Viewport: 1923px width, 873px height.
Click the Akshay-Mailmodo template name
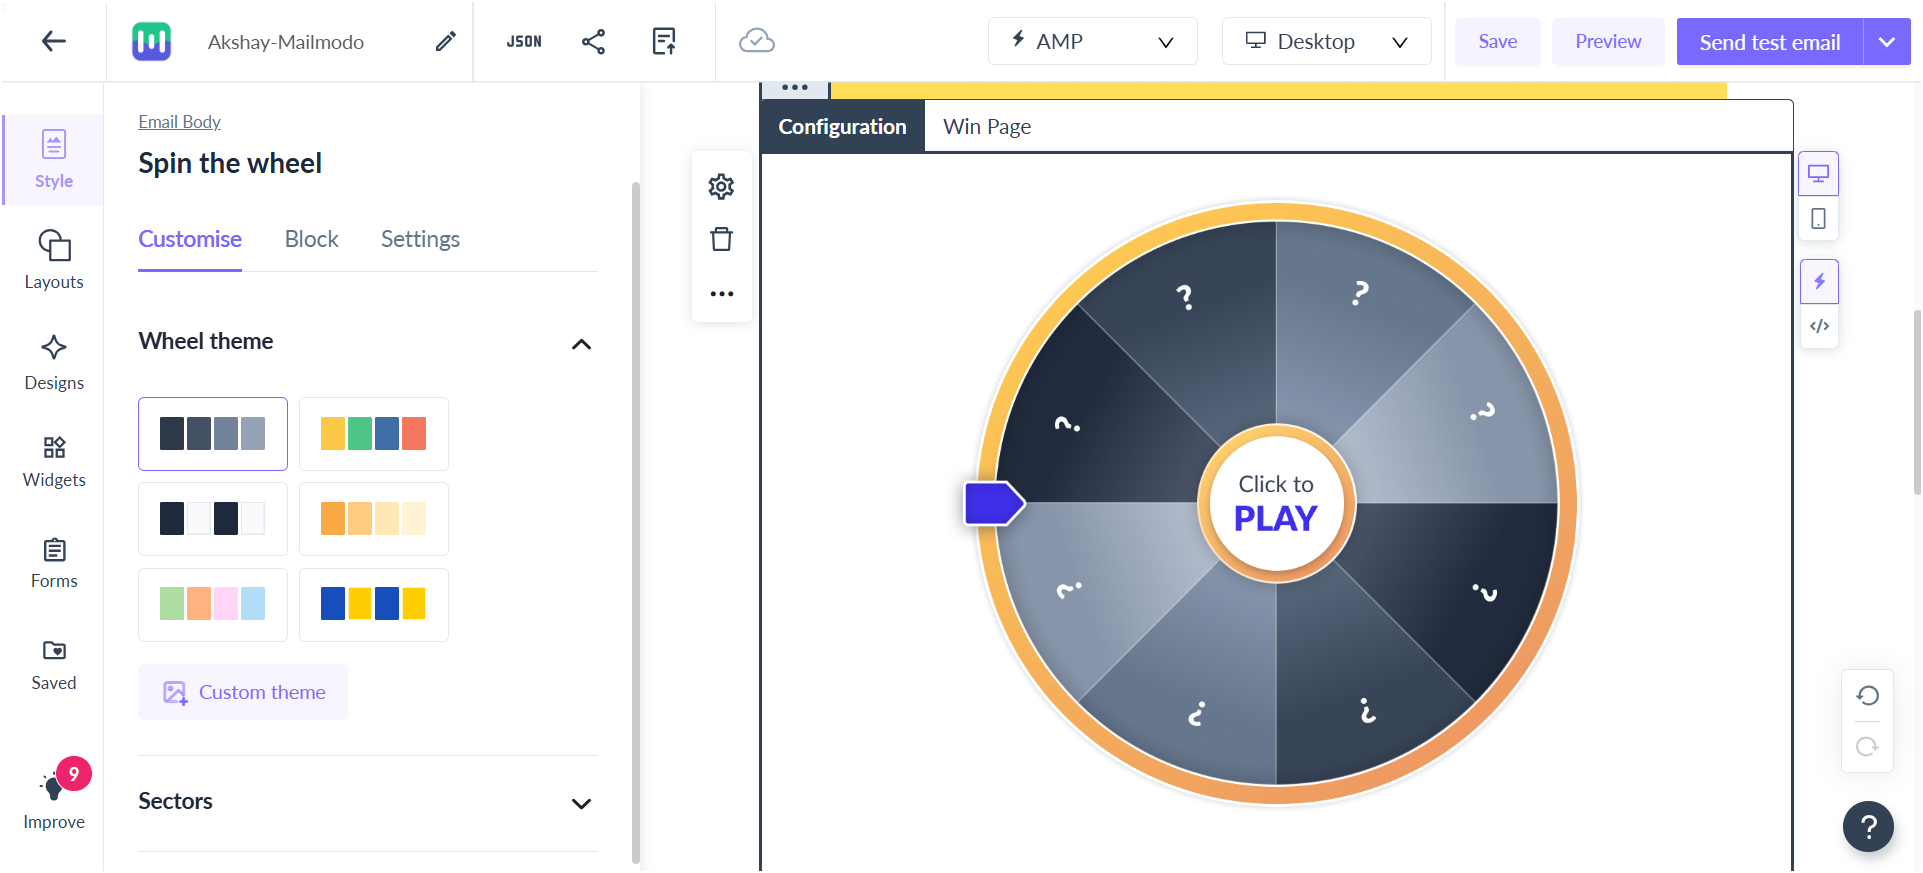286,42
